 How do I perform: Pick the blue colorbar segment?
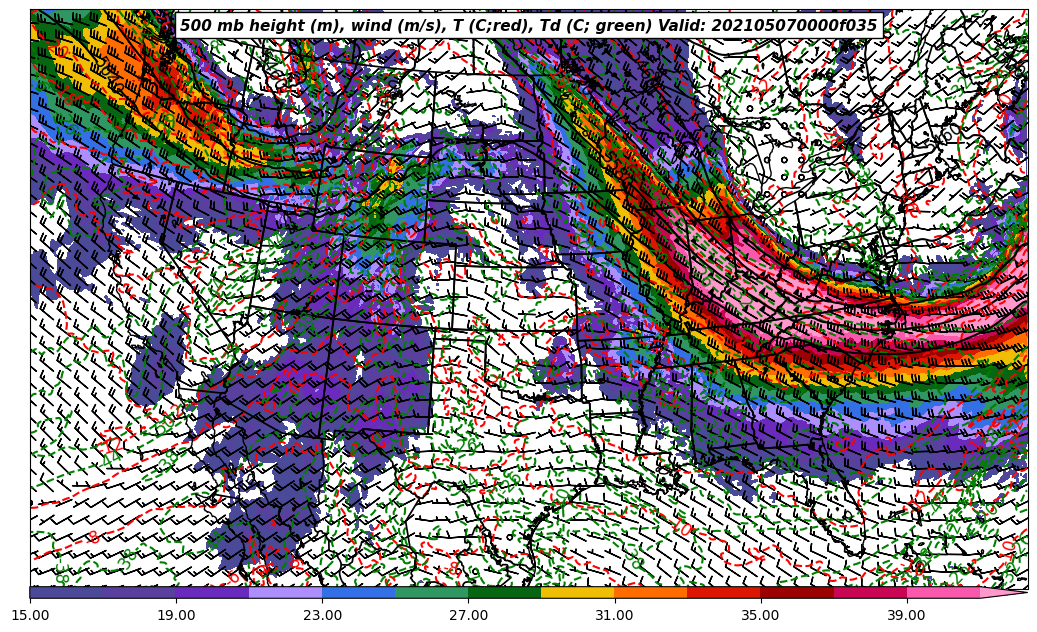coord(358,592)
